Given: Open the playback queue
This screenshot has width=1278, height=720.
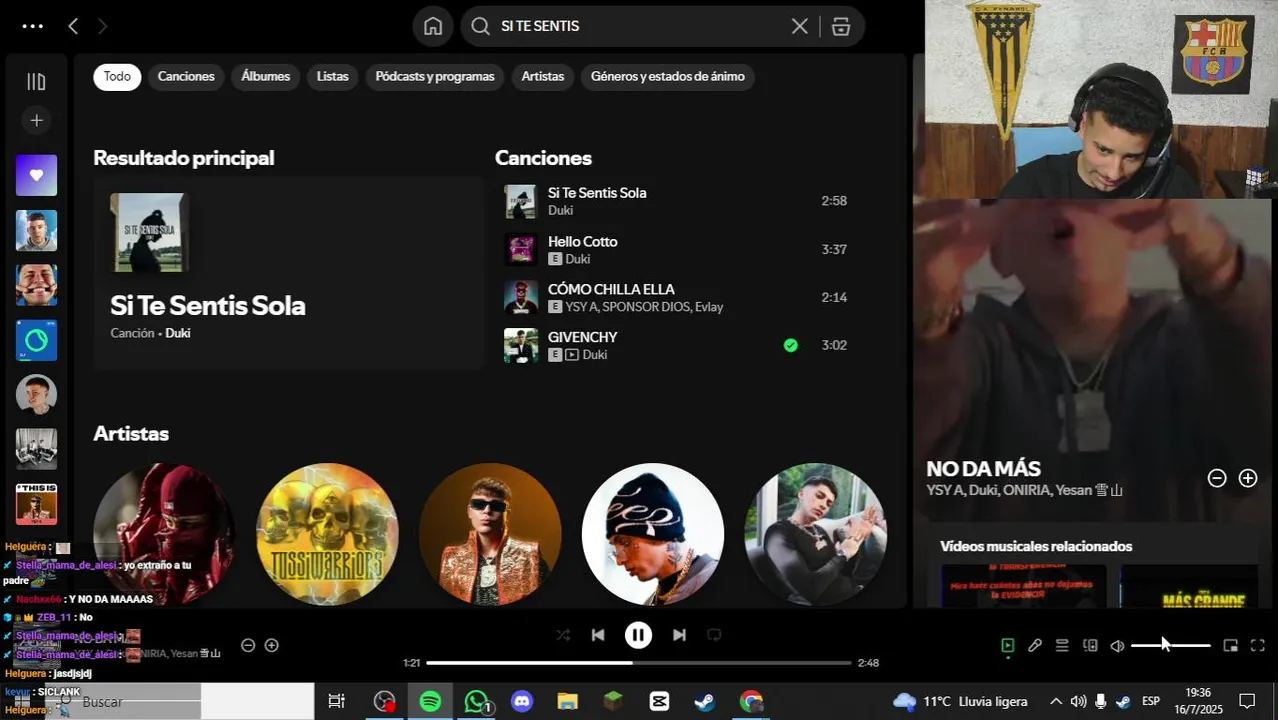Looking at the screenshot, I should (x=1062, y=646).
